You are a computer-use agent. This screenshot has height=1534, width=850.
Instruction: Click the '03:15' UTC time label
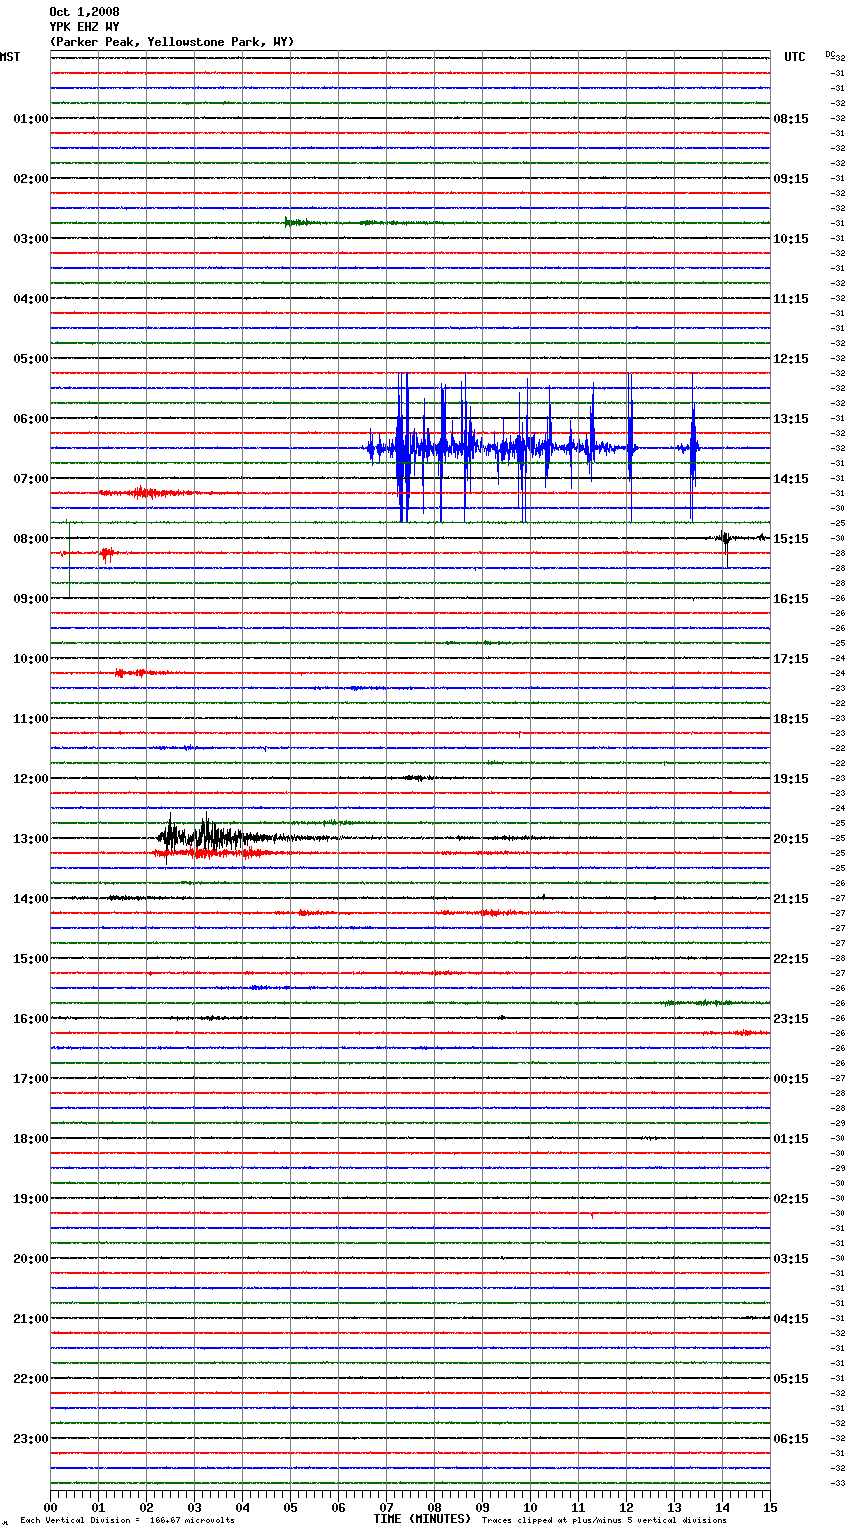pyautogui.click(x=791, y=1259)
